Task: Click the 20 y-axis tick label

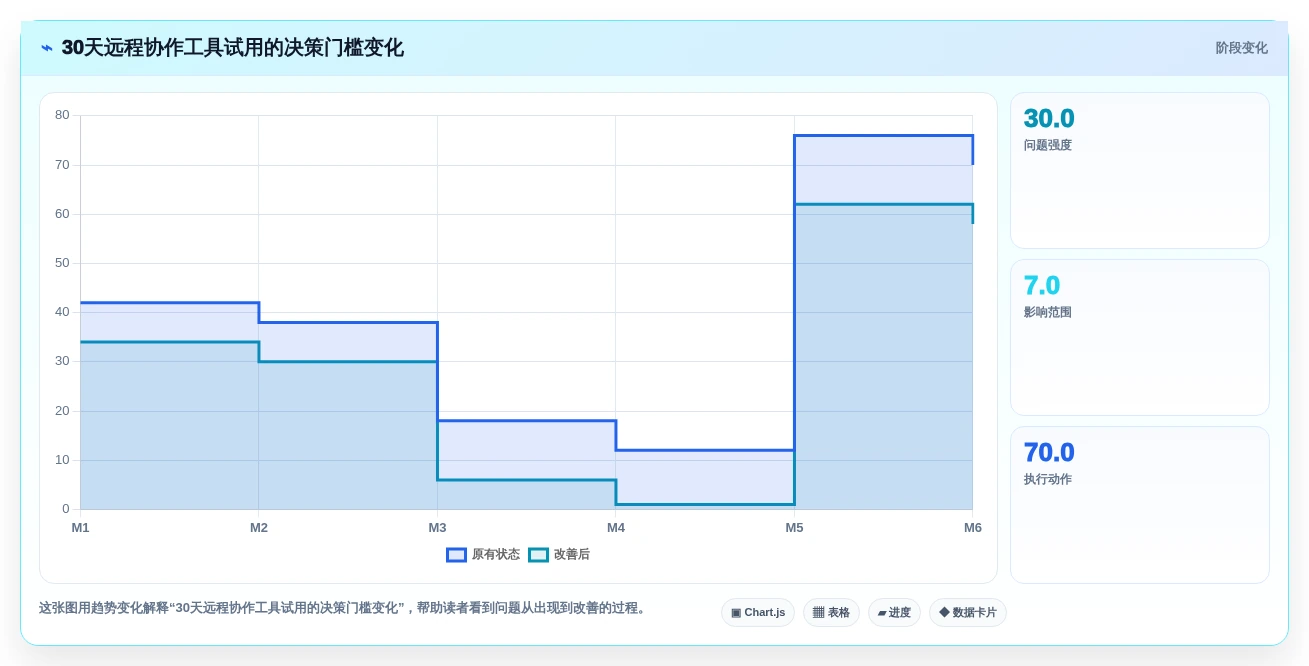Action: tap(62, 411)
